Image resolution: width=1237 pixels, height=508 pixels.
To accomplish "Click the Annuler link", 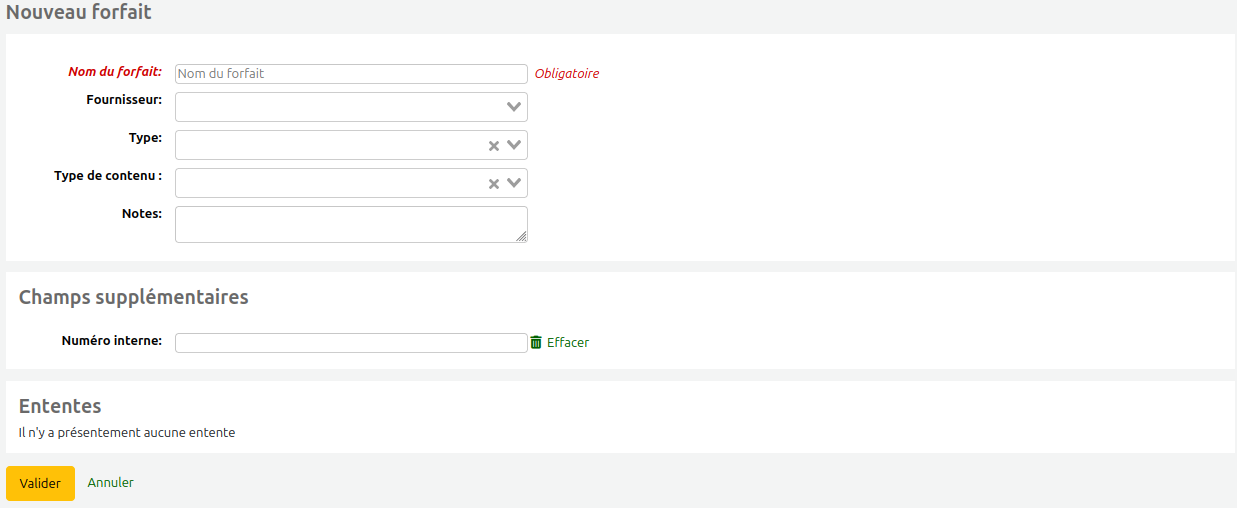I will pyautogui.click(x=110, y=483).
